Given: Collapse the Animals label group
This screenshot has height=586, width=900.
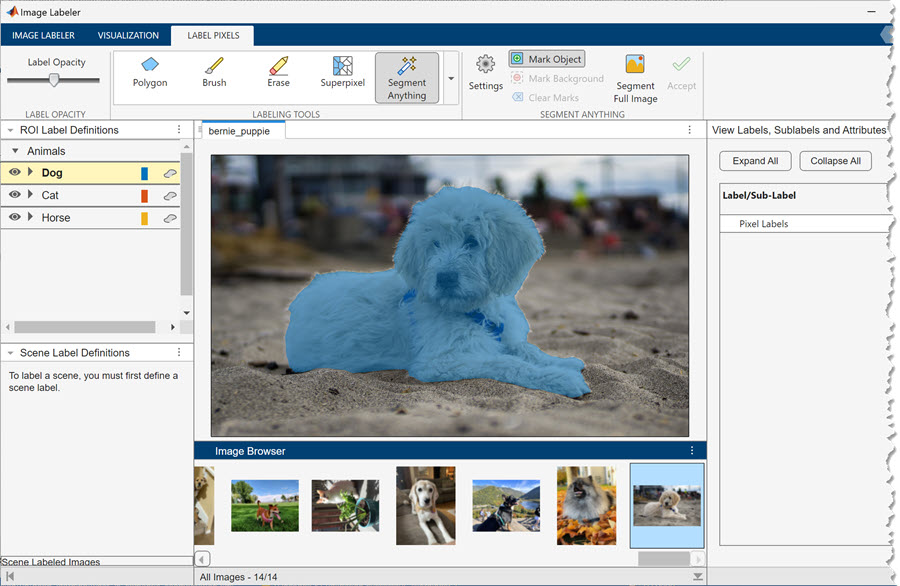Looking at the screenshot, I should coord(15,151).
